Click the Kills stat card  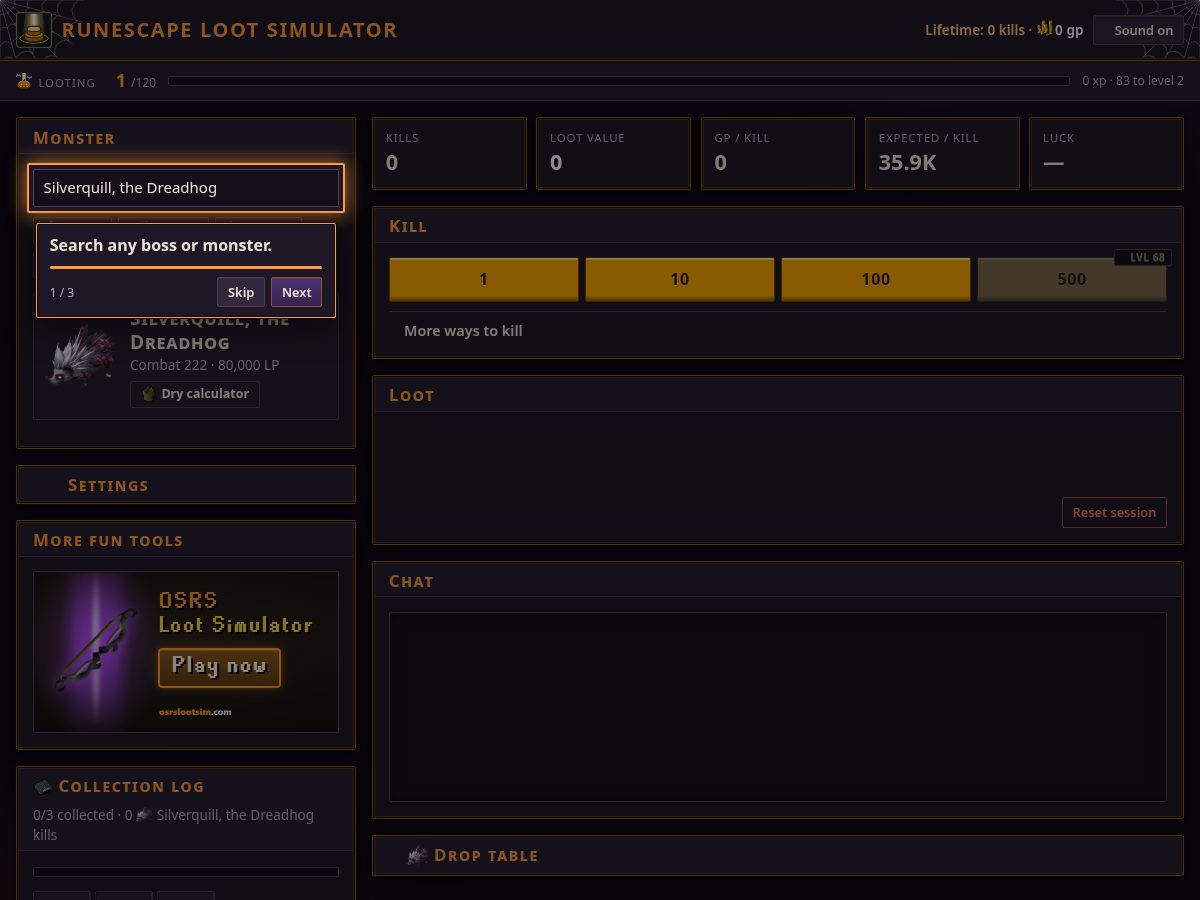click(449, 153)
